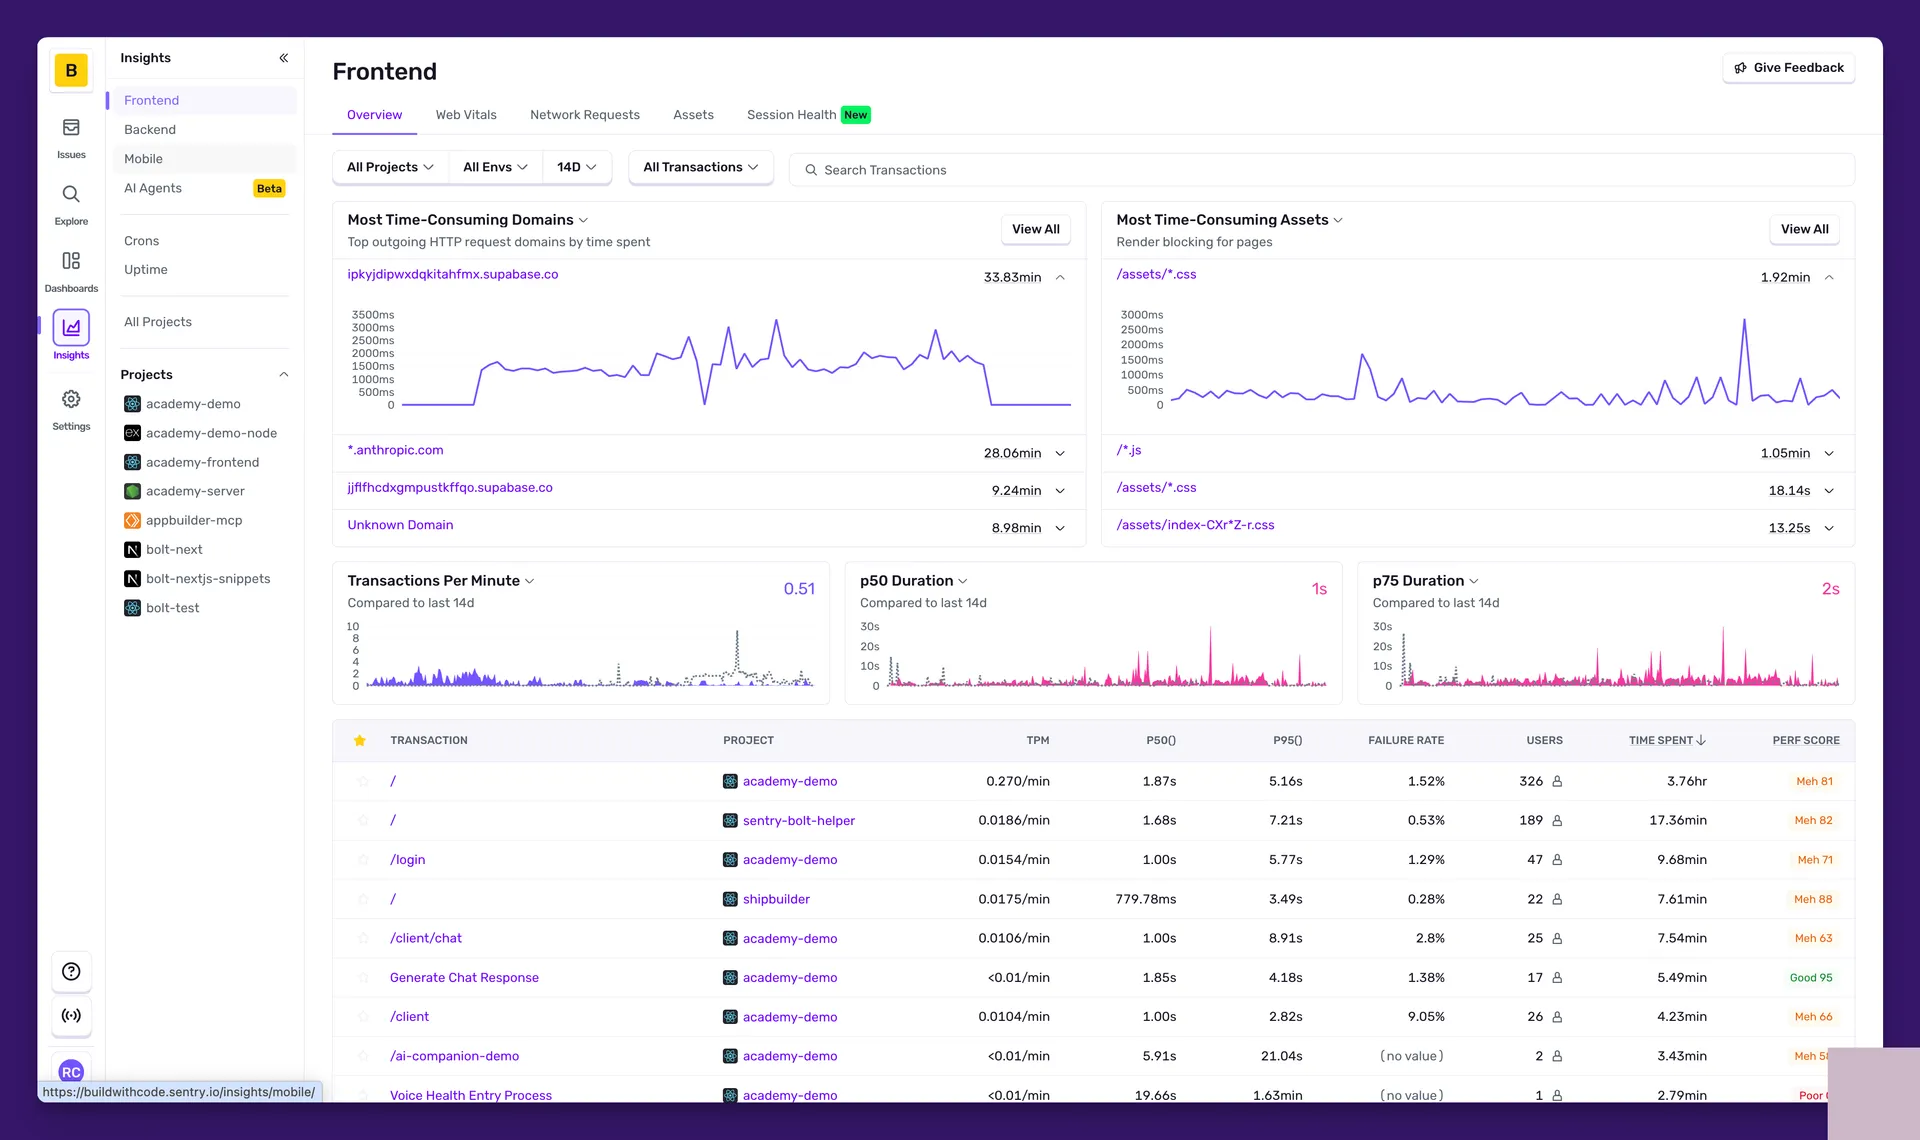
Task: Star the Generate Chat Response transaction
Action: [x=362, y=977]
